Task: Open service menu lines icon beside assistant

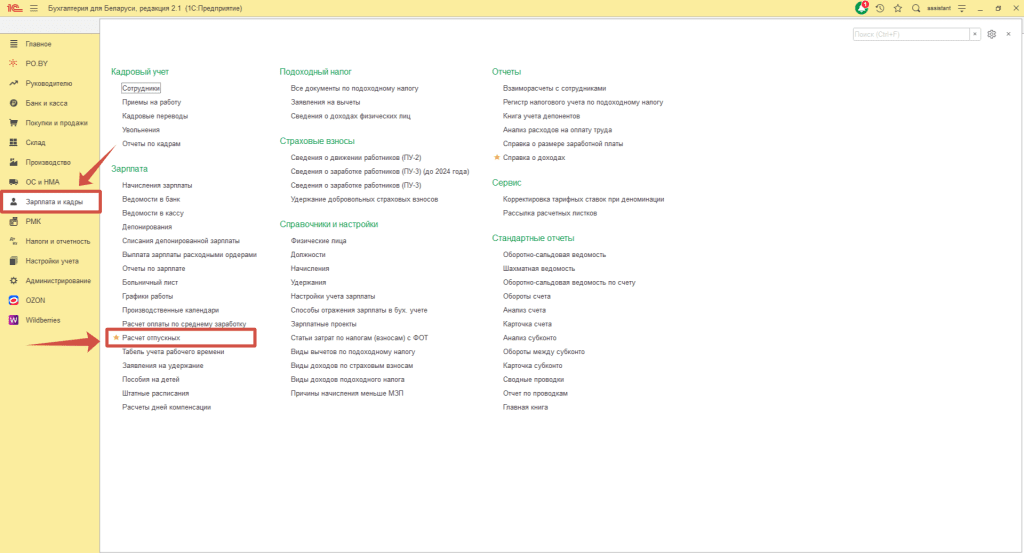Action: click(x=962, y=8)
